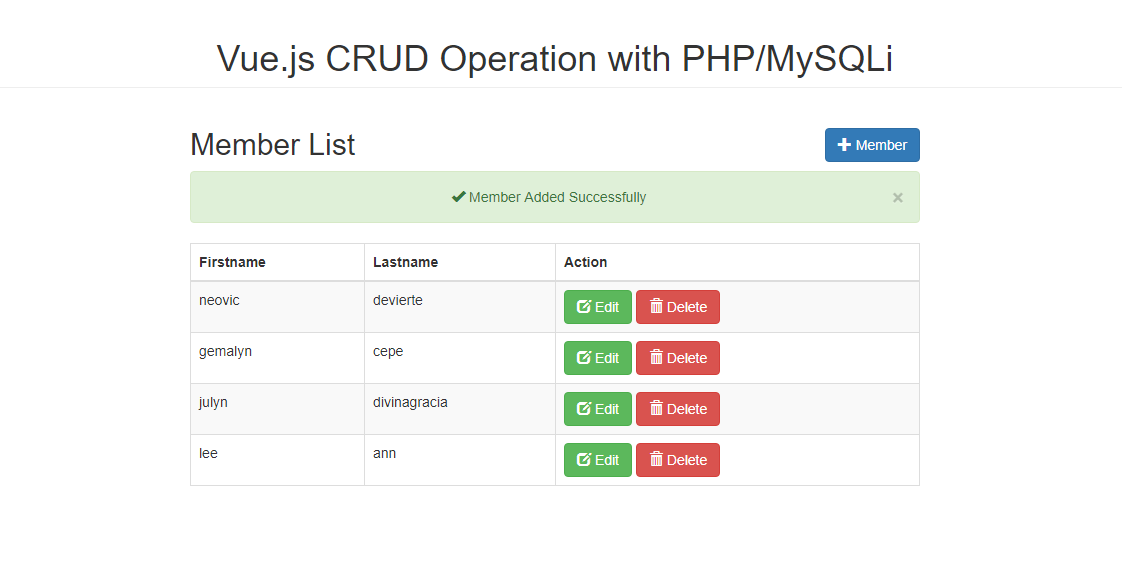Click the Firstname column header
Image resolution: width=1122 pixels, height=581 pixels.
(x=232, y=262)
